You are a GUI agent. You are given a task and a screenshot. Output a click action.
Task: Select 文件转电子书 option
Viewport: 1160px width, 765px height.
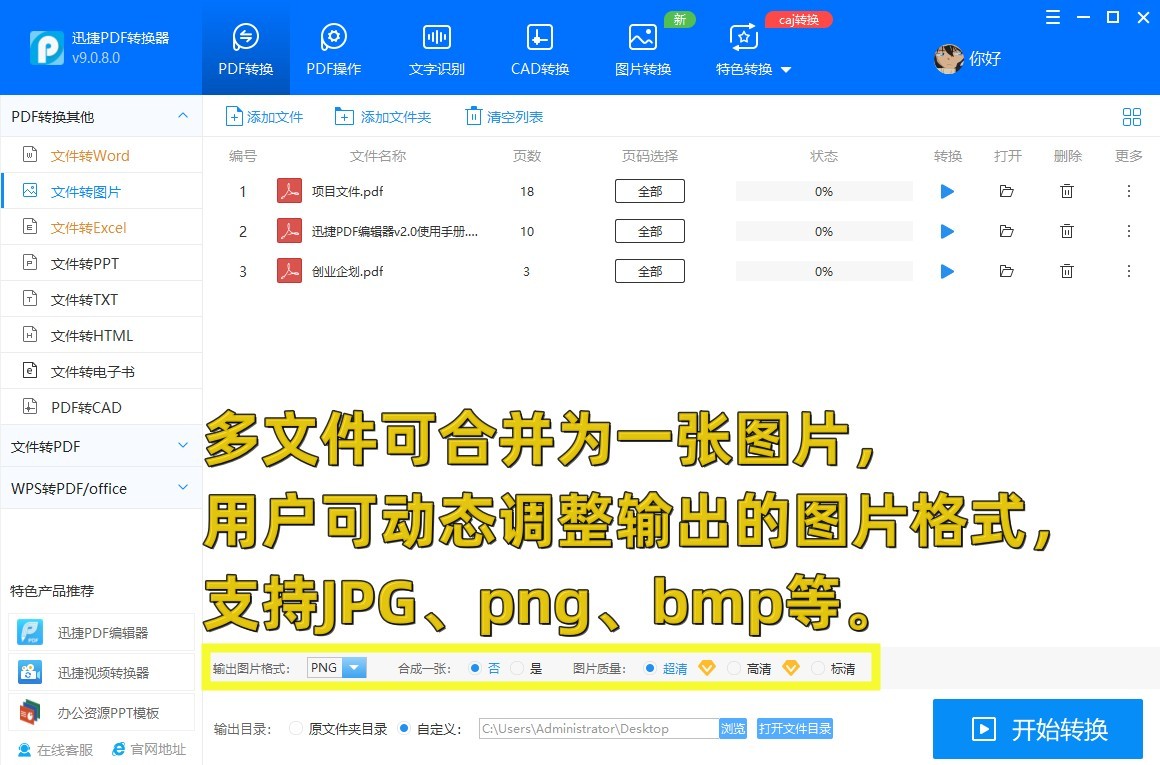[101, 371]
